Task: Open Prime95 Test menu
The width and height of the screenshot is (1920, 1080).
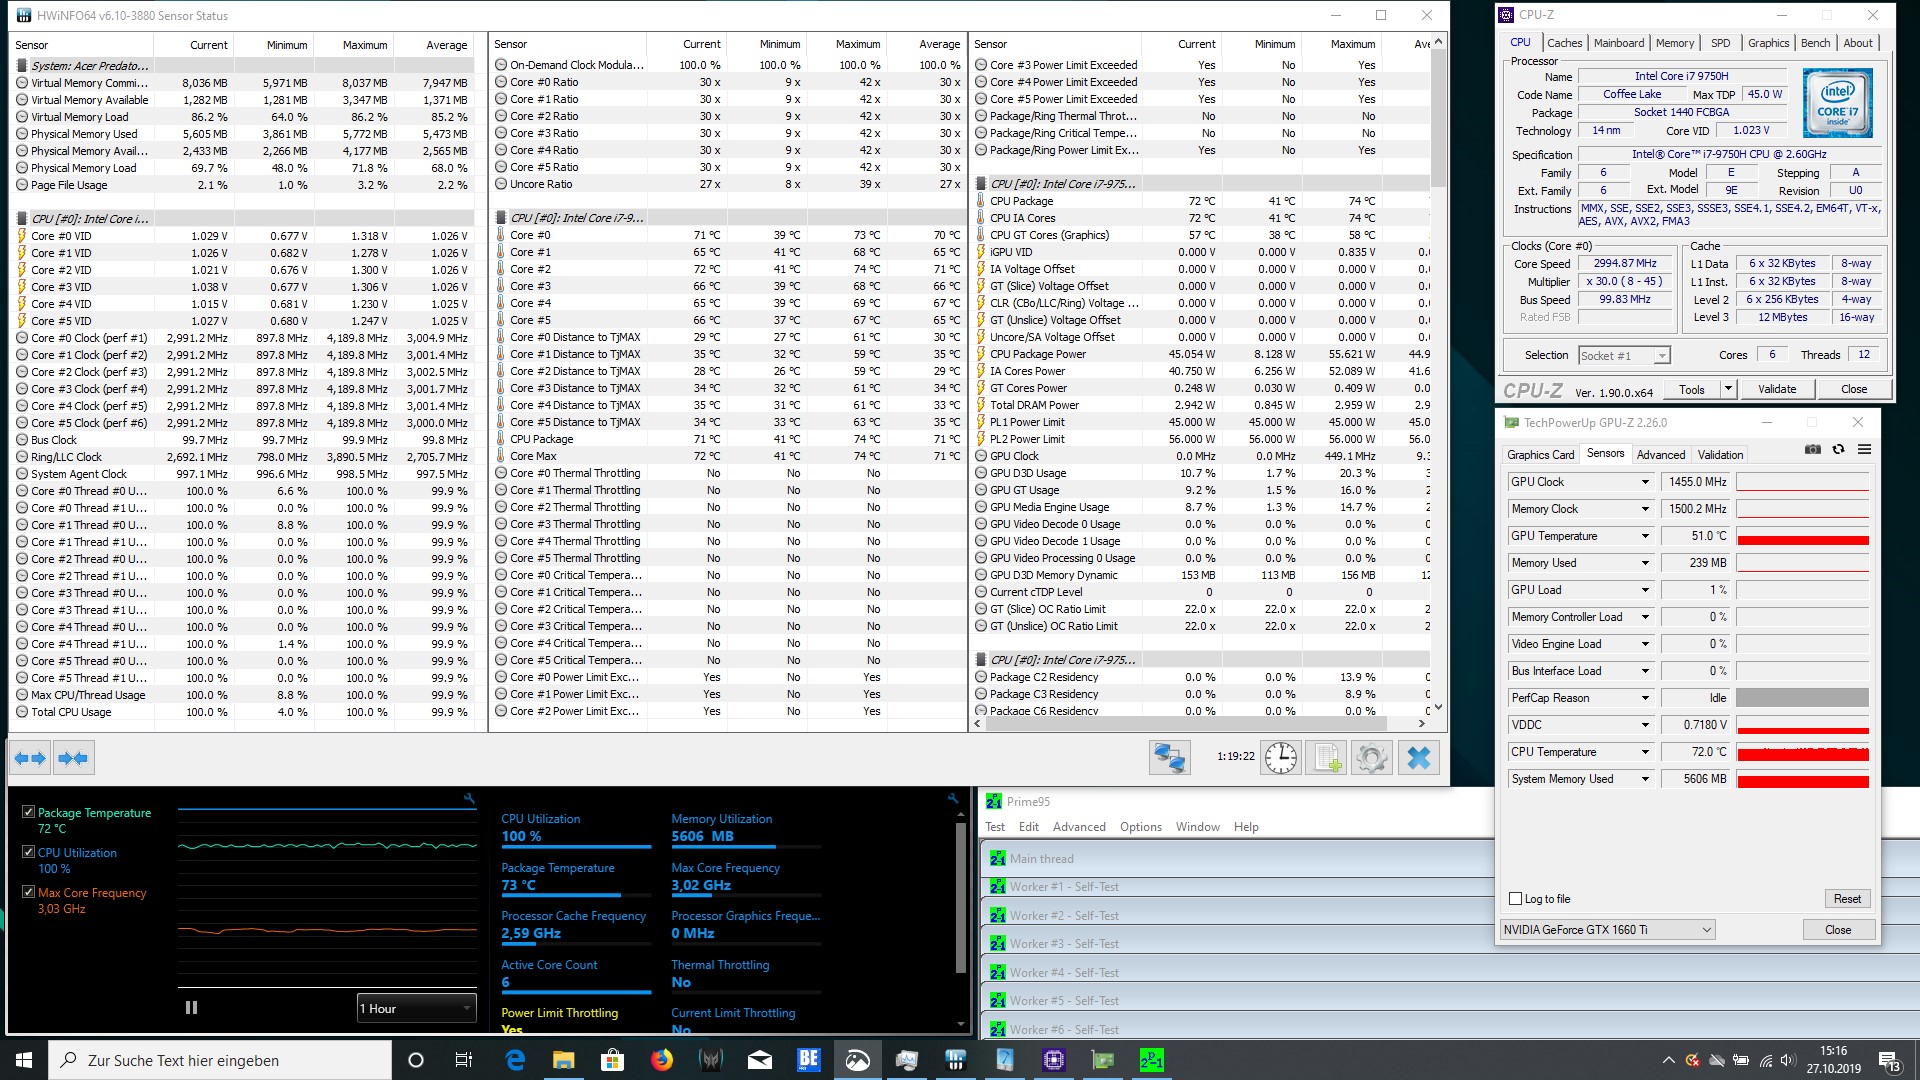Action: click(x=994, y=827)
